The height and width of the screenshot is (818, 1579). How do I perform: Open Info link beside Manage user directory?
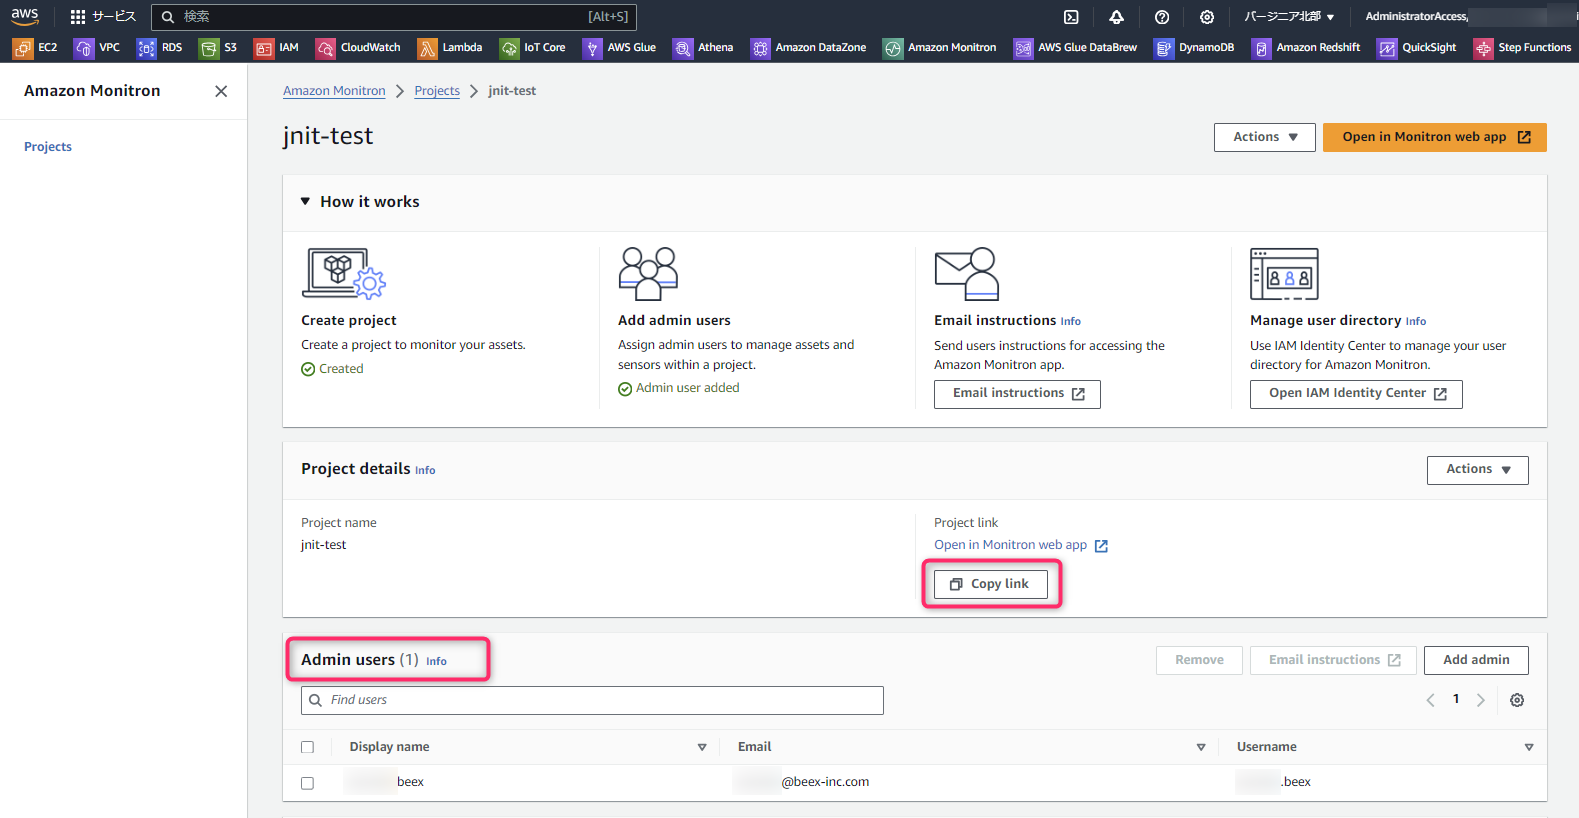(1416, 322)
